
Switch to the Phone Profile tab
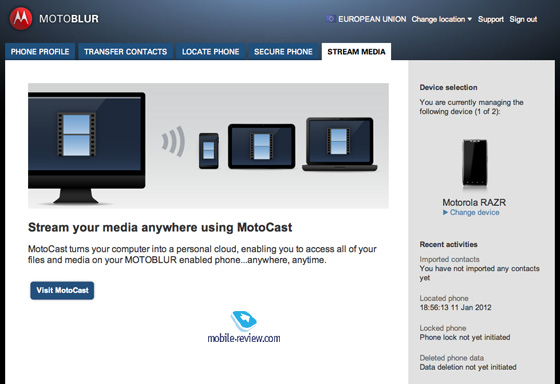[x=40, y=52]
